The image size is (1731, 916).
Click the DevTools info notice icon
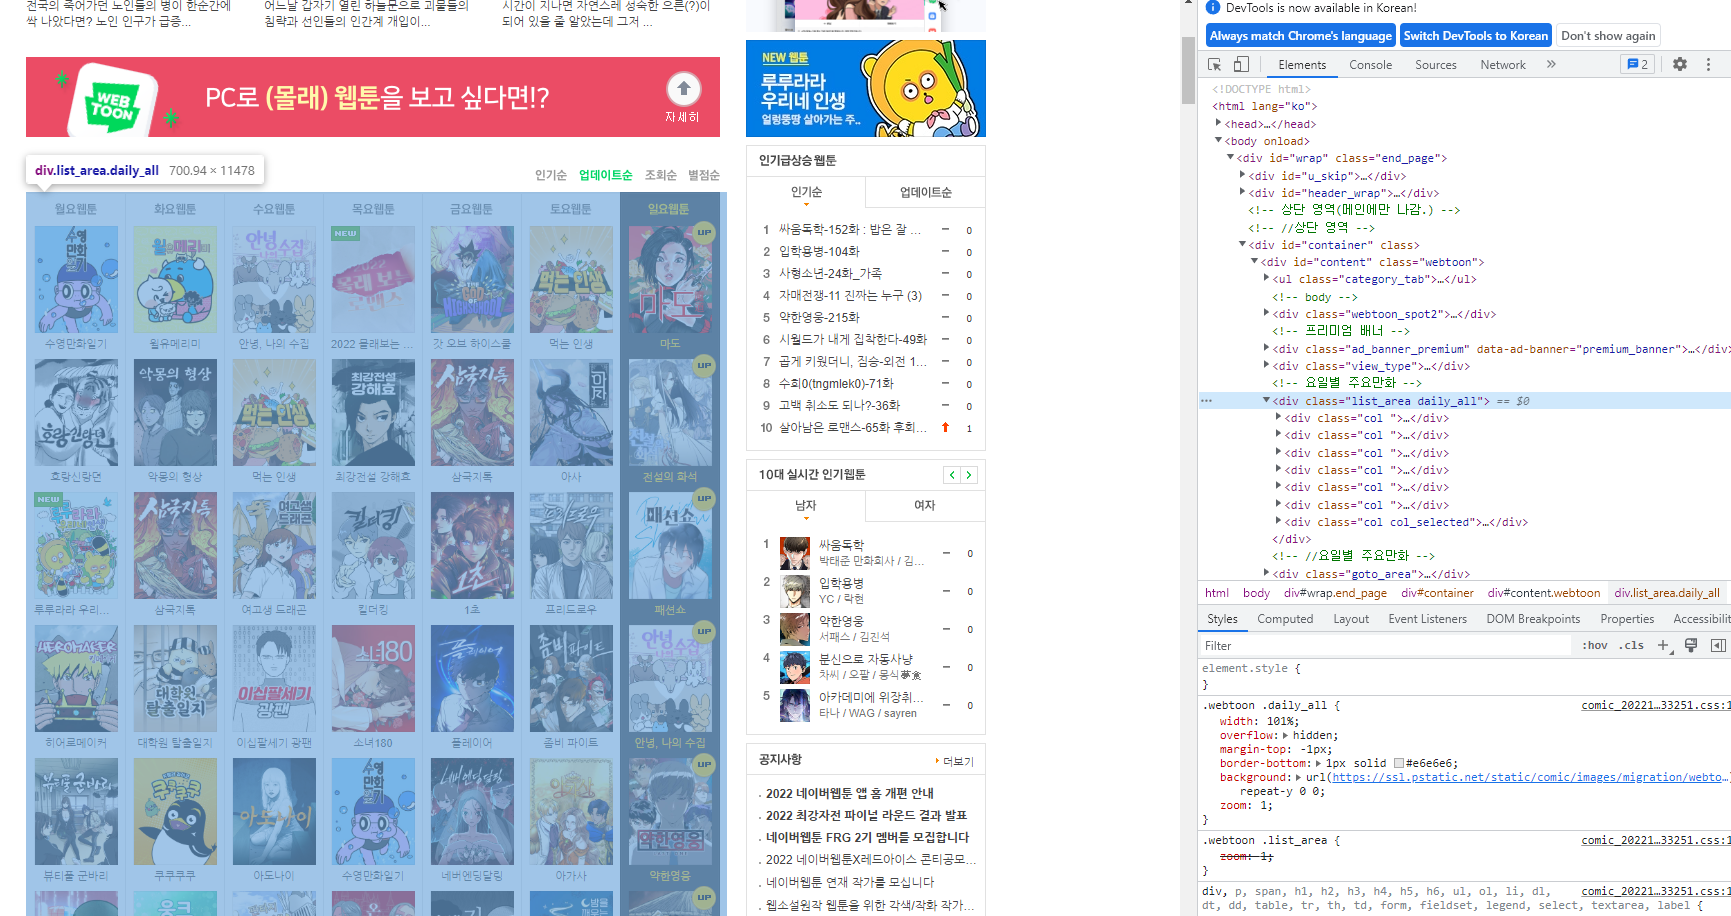pyautogui.click(x=1213, y=7)
